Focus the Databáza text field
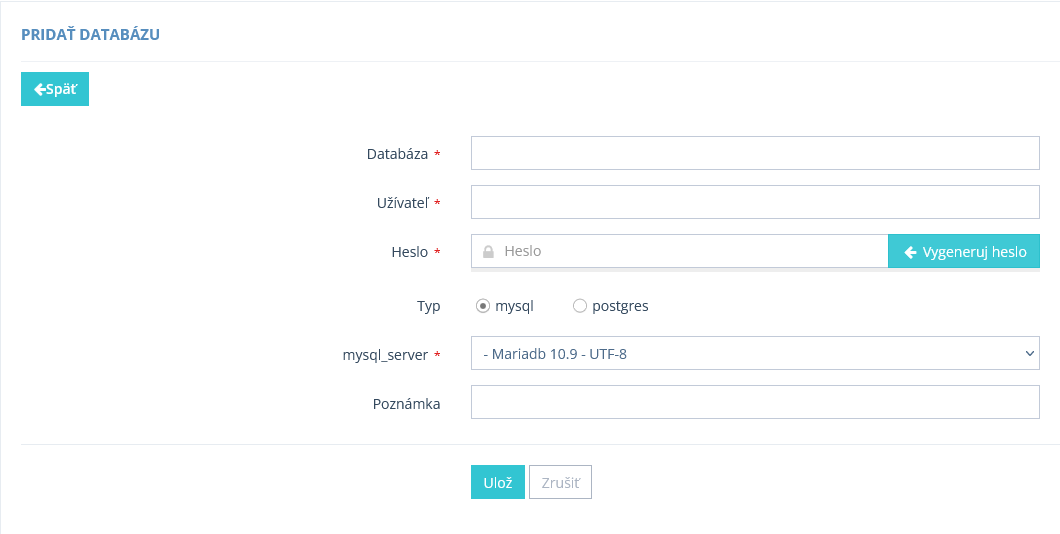The image size is (1060, 534). pyautogui.click(x=755, y=153)
